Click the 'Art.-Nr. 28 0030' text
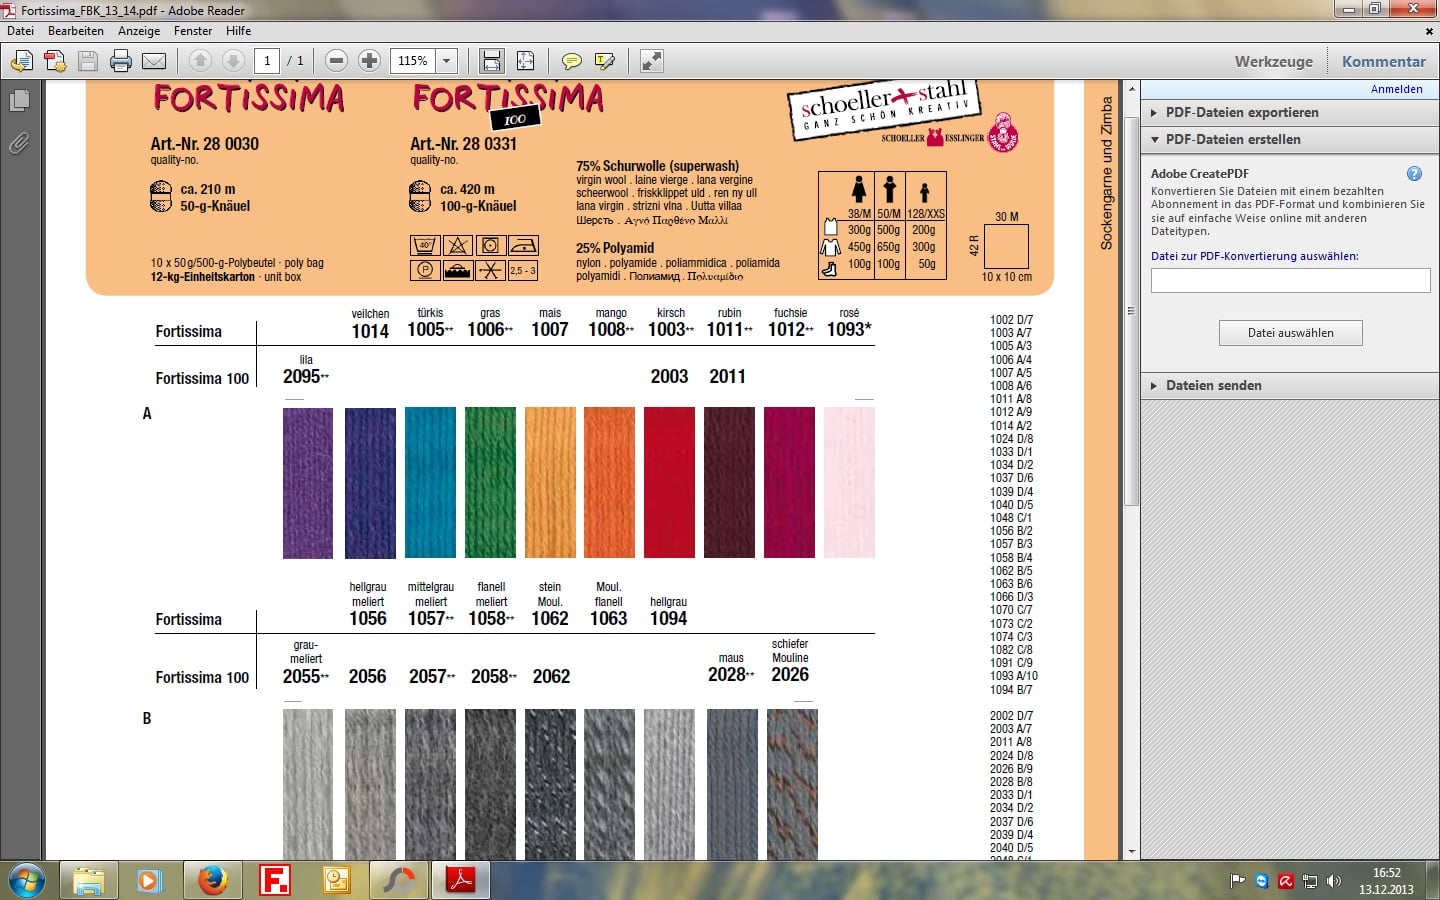The width and height of the screenshot is (1440, 900). [205, 144]
